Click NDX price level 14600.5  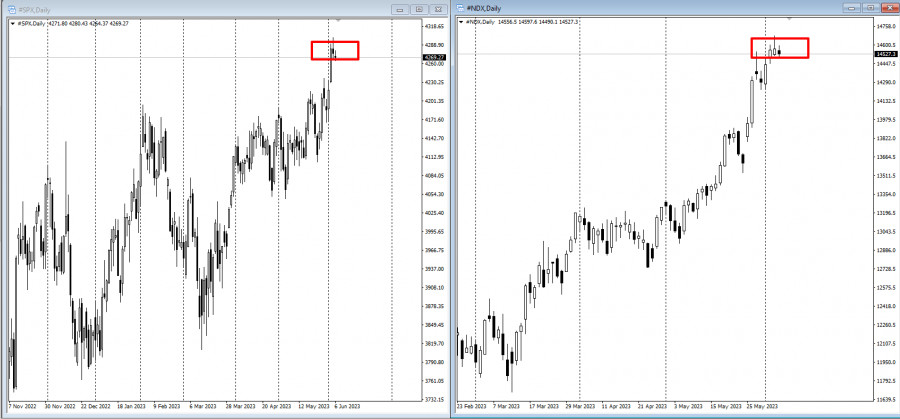(887, 44)
